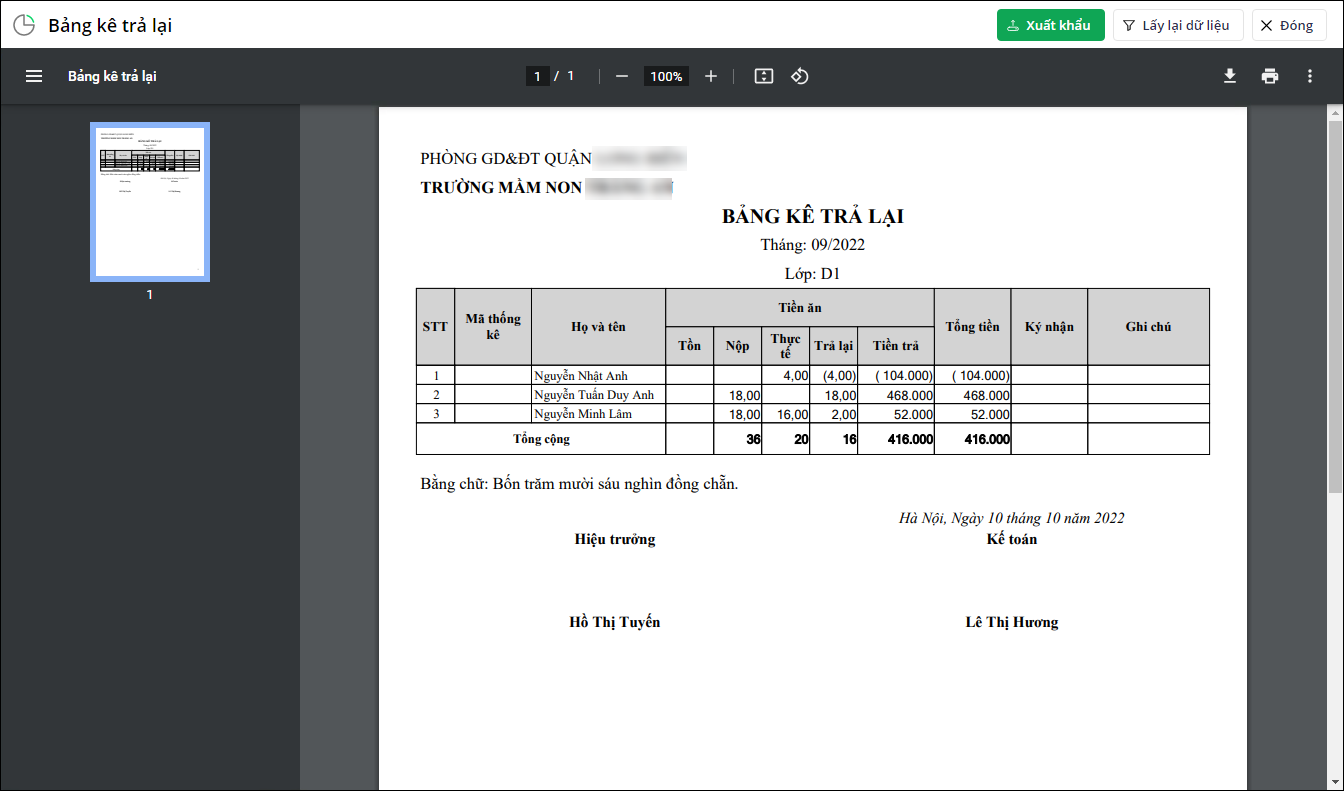Viewport: 1344px width, 791px height.
Task: Click the STT column header
Action: [435, 327]
